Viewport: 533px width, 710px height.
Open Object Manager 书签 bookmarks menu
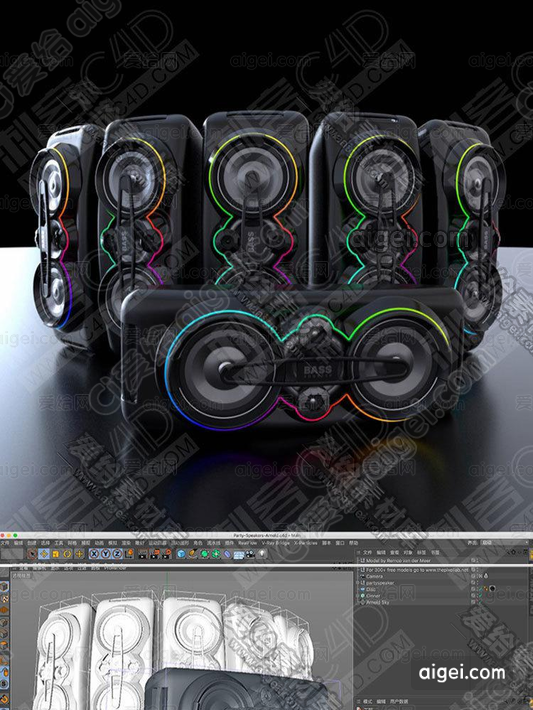point(435,552)
